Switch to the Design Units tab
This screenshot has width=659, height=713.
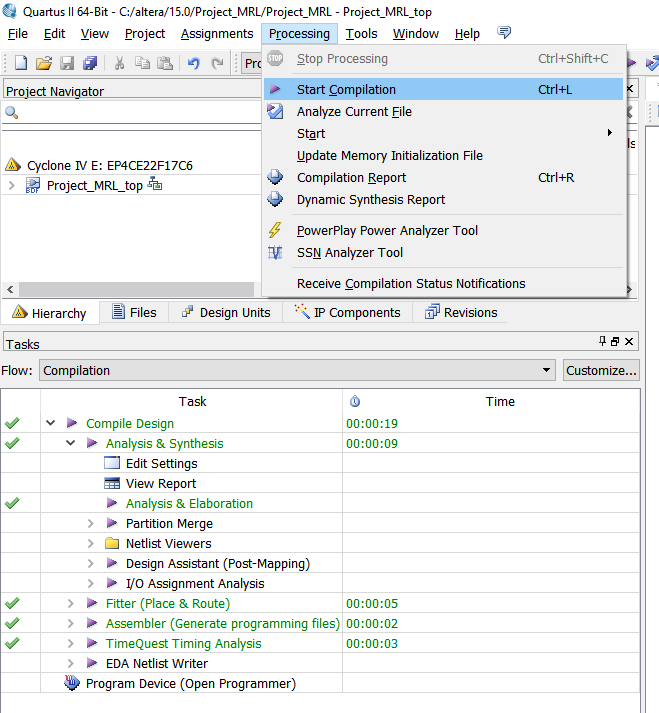[x=226, y=312]
